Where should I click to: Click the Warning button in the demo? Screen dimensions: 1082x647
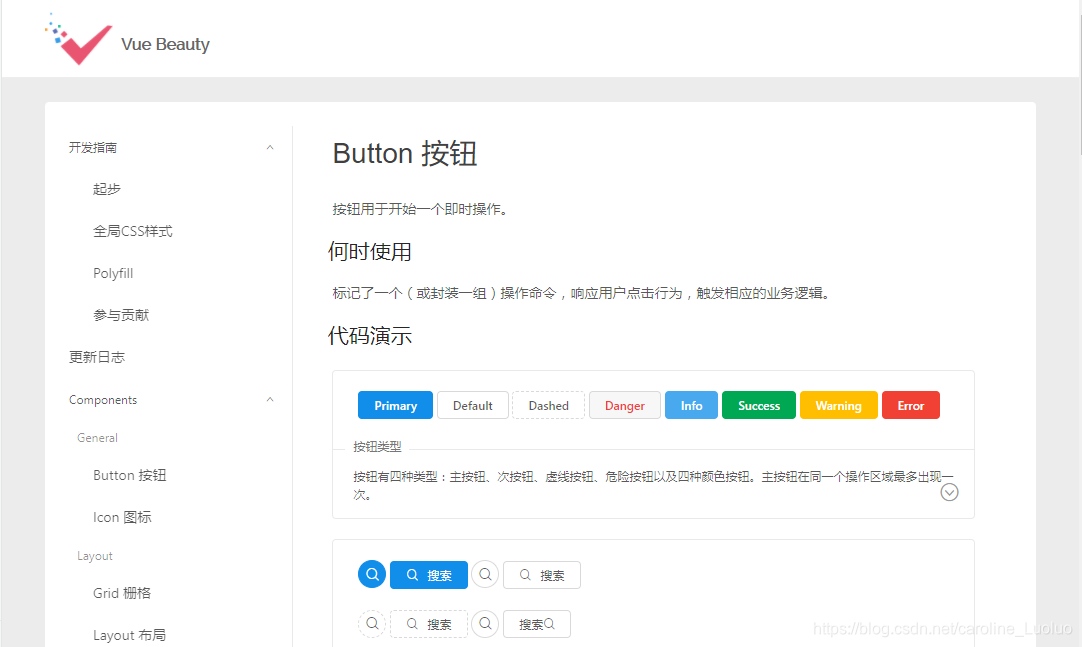coord(838,405)
